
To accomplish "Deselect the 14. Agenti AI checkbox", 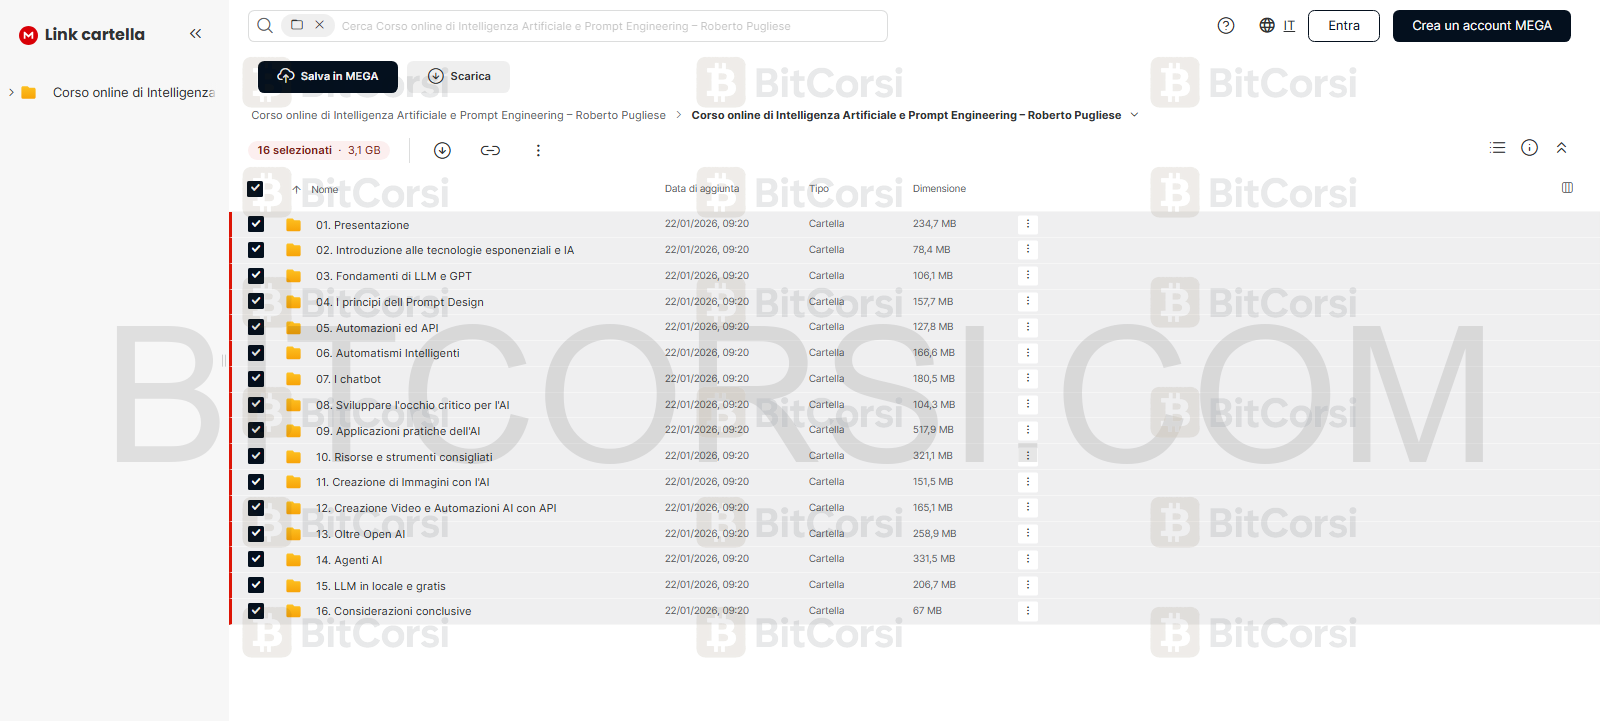I will (256, 559).
